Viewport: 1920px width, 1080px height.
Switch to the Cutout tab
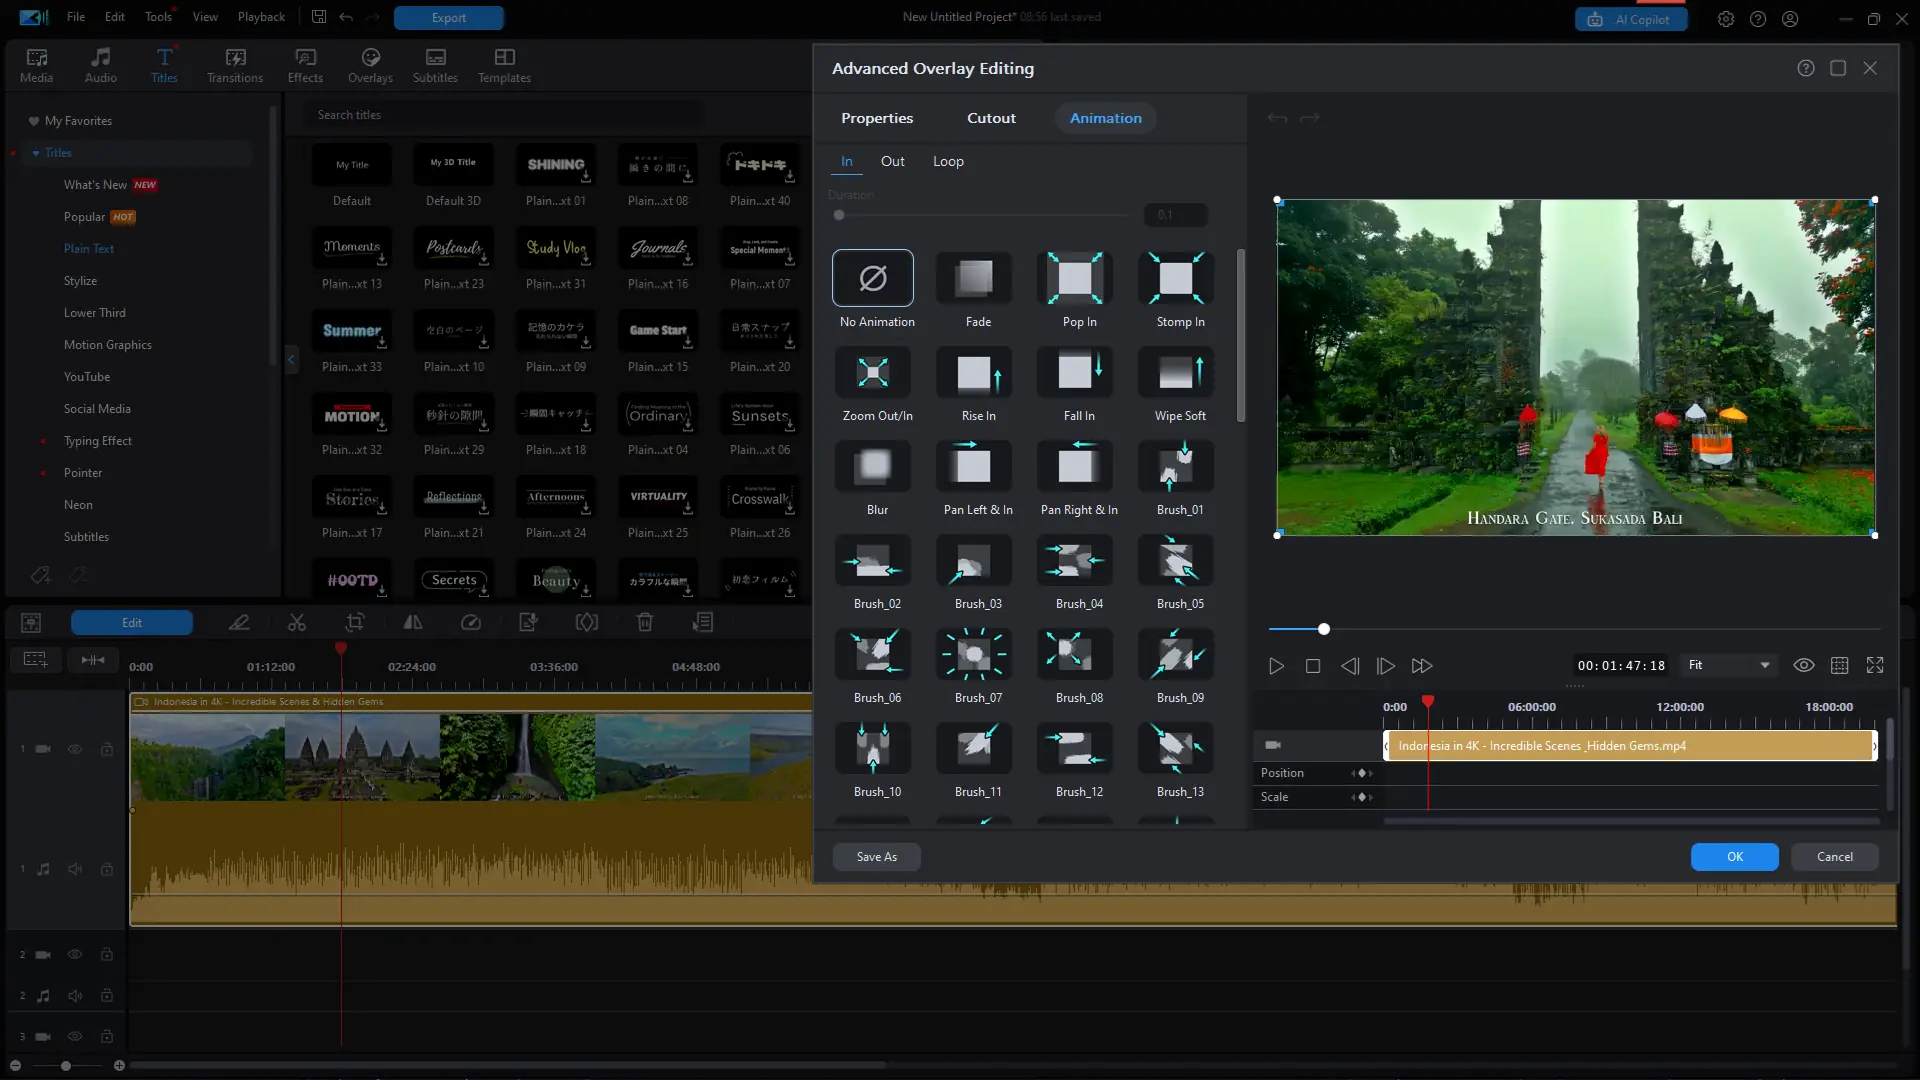[x=990, y=118]
